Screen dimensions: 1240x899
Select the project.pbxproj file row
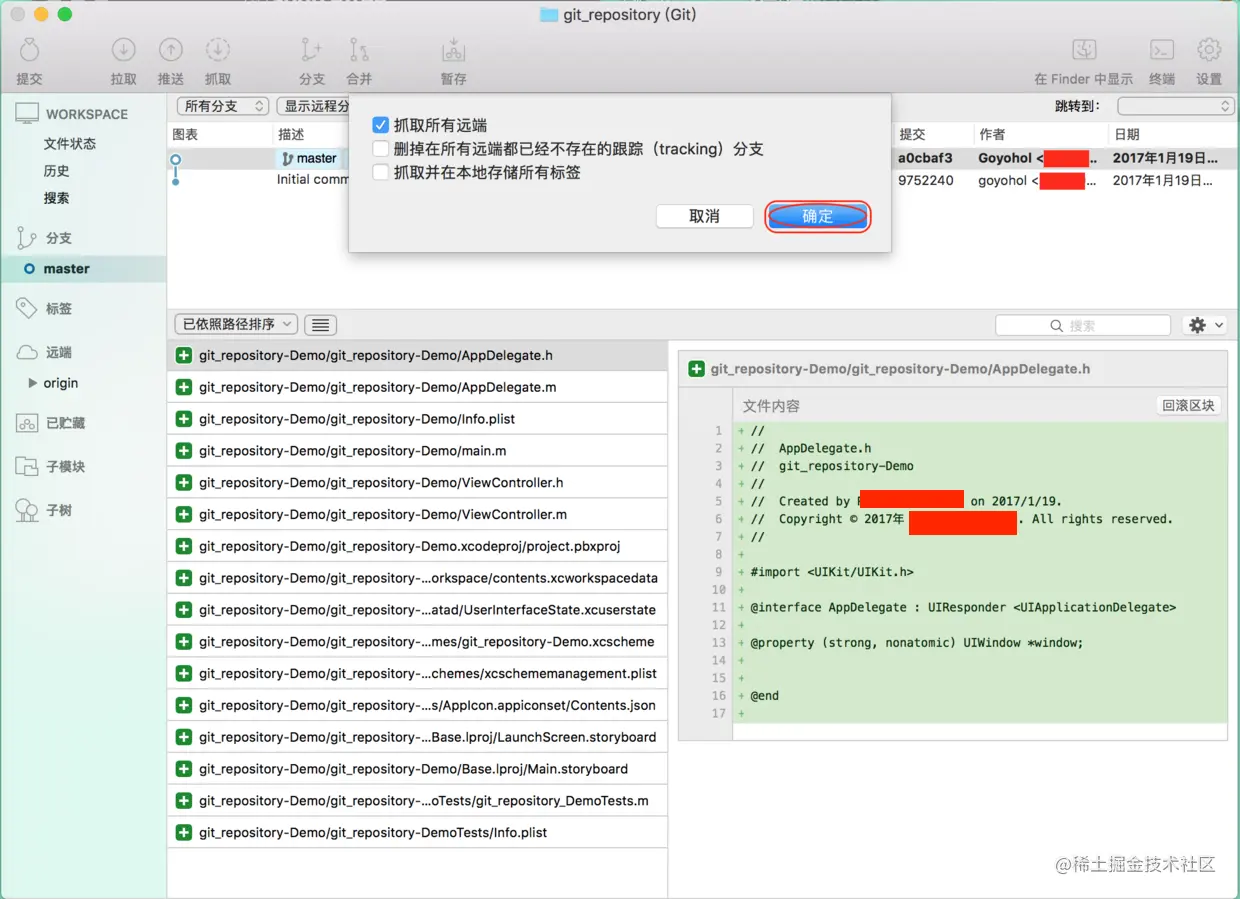pos(417,546)
